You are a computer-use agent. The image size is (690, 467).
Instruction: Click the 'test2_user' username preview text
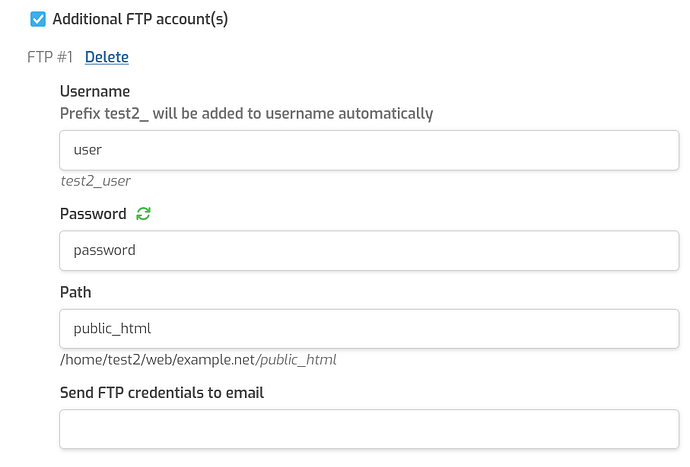coord(95,181)
